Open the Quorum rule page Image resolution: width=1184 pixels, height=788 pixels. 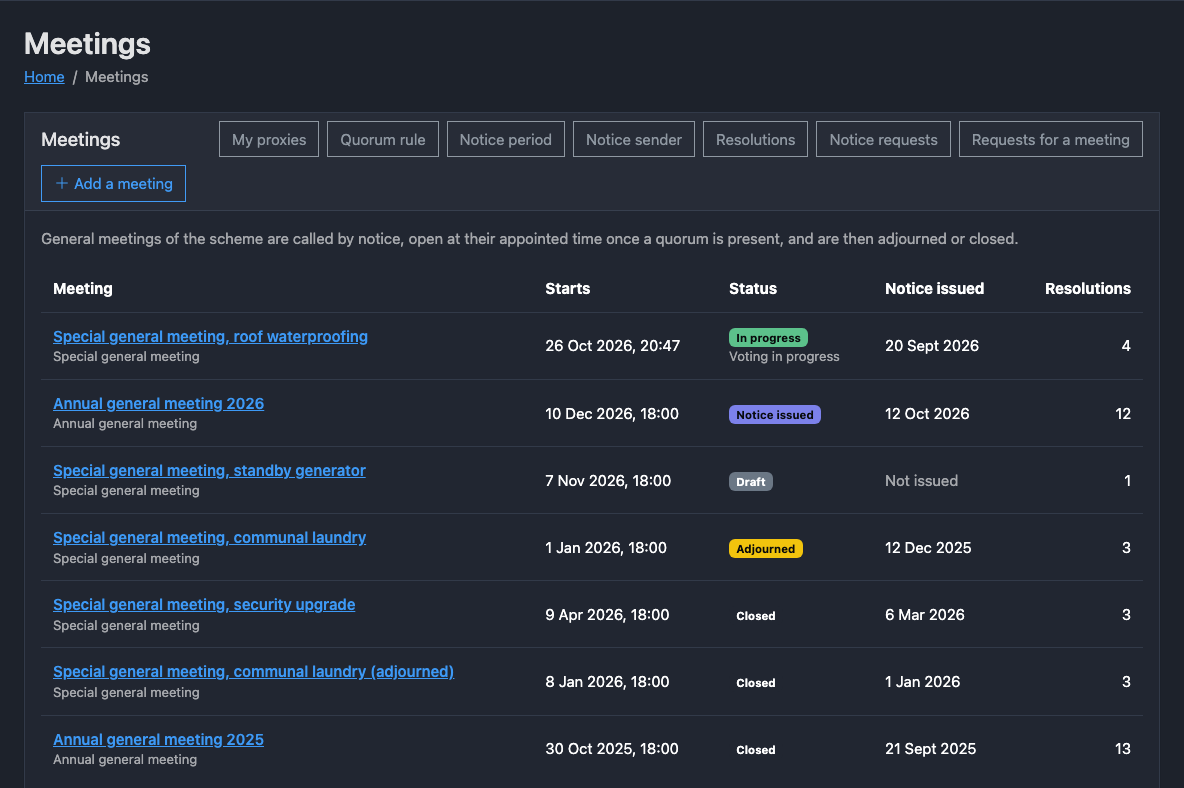(383, 140)
